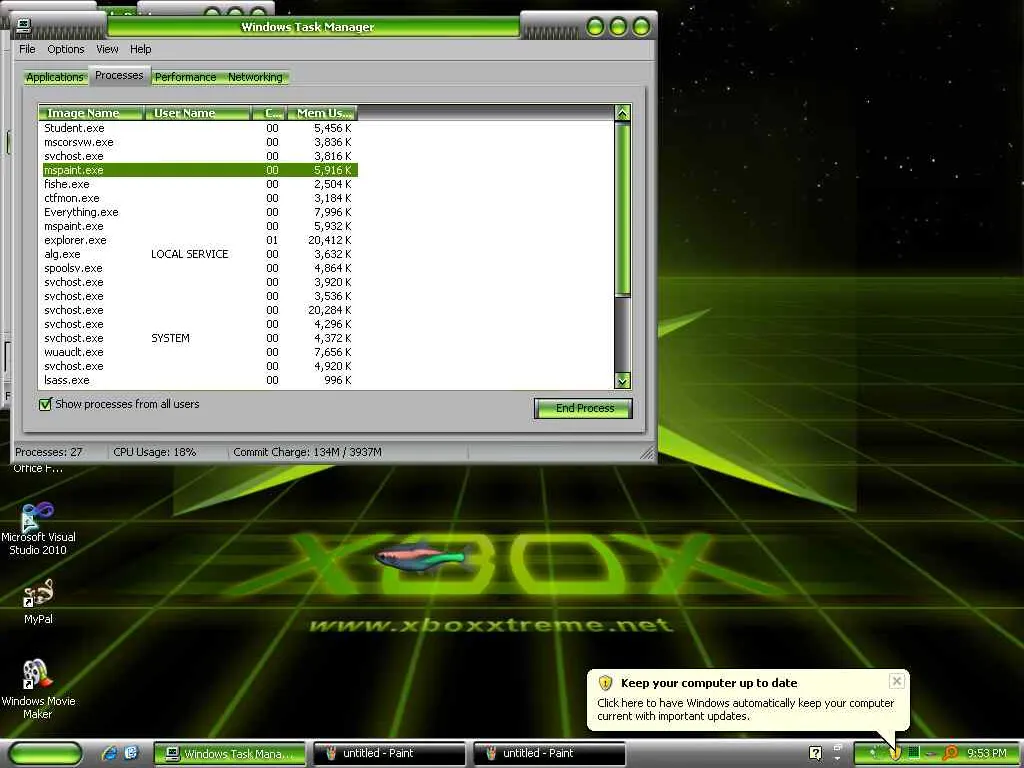The height and width of the screenshot is (768, 1024).
Task: Sort by the Mem Usage column header
Action: [323, 113]
